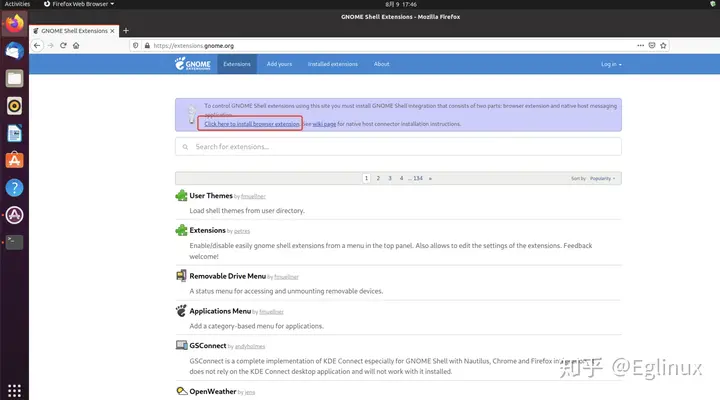The image size is (720, 400).
Task: Open the wiki page link
Action: pos(324,124)
